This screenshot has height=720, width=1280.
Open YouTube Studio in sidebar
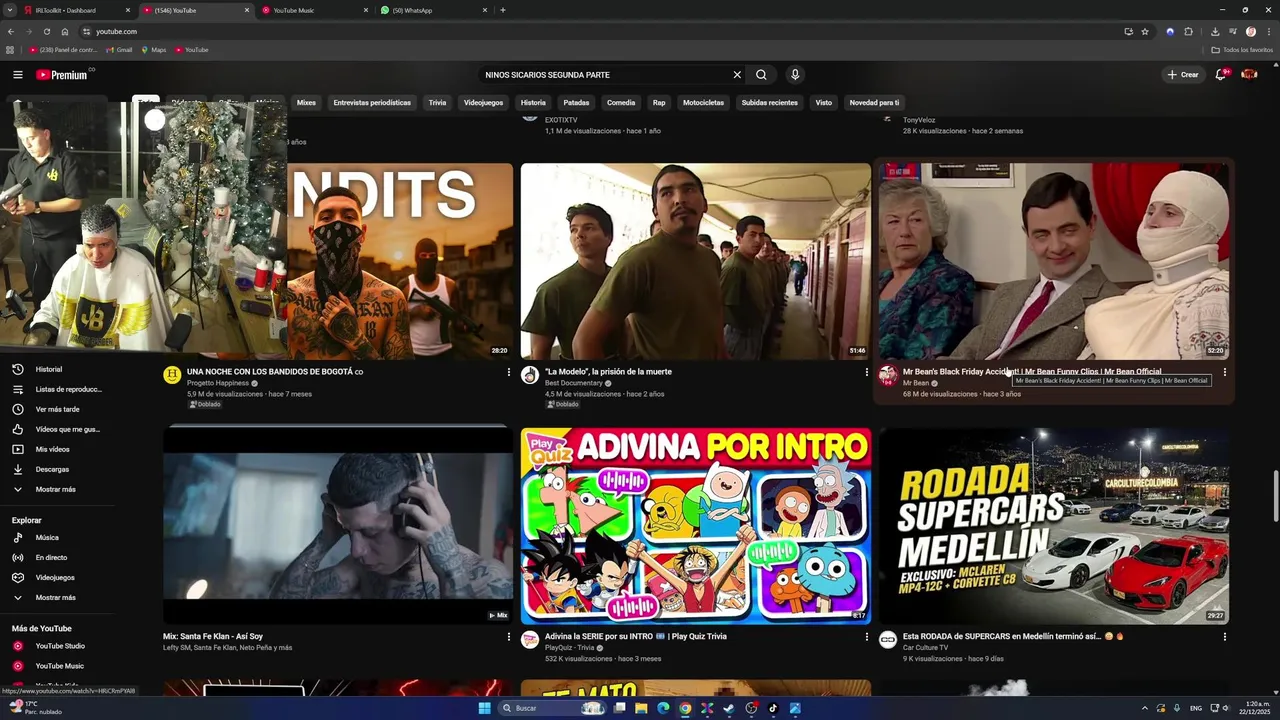[57, 646]
